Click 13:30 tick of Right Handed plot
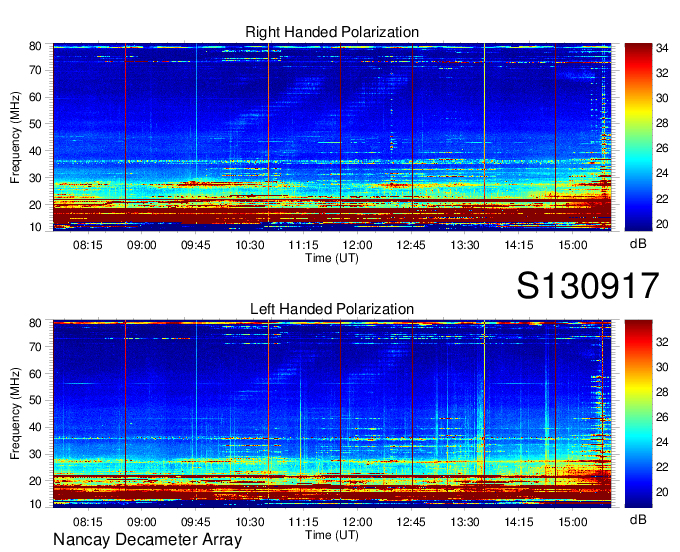Image resolution: width=680 pixels, height=552 pixels. [465, 245]
